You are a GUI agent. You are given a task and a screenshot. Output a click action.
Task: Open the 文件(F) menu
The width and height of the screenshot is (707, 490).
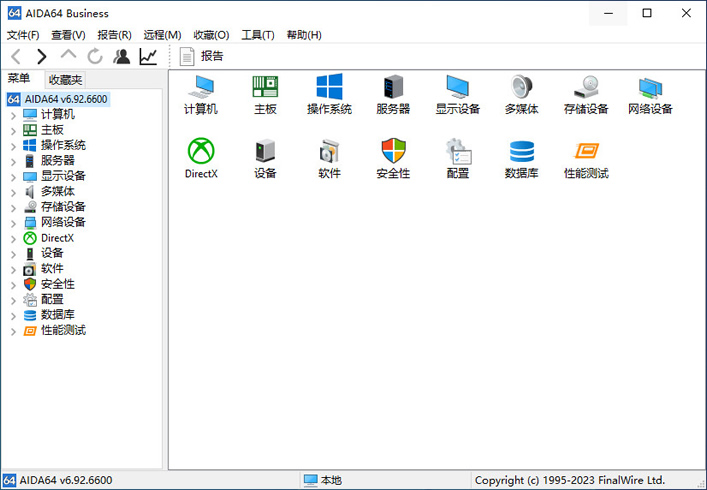(x=23, y=35)
